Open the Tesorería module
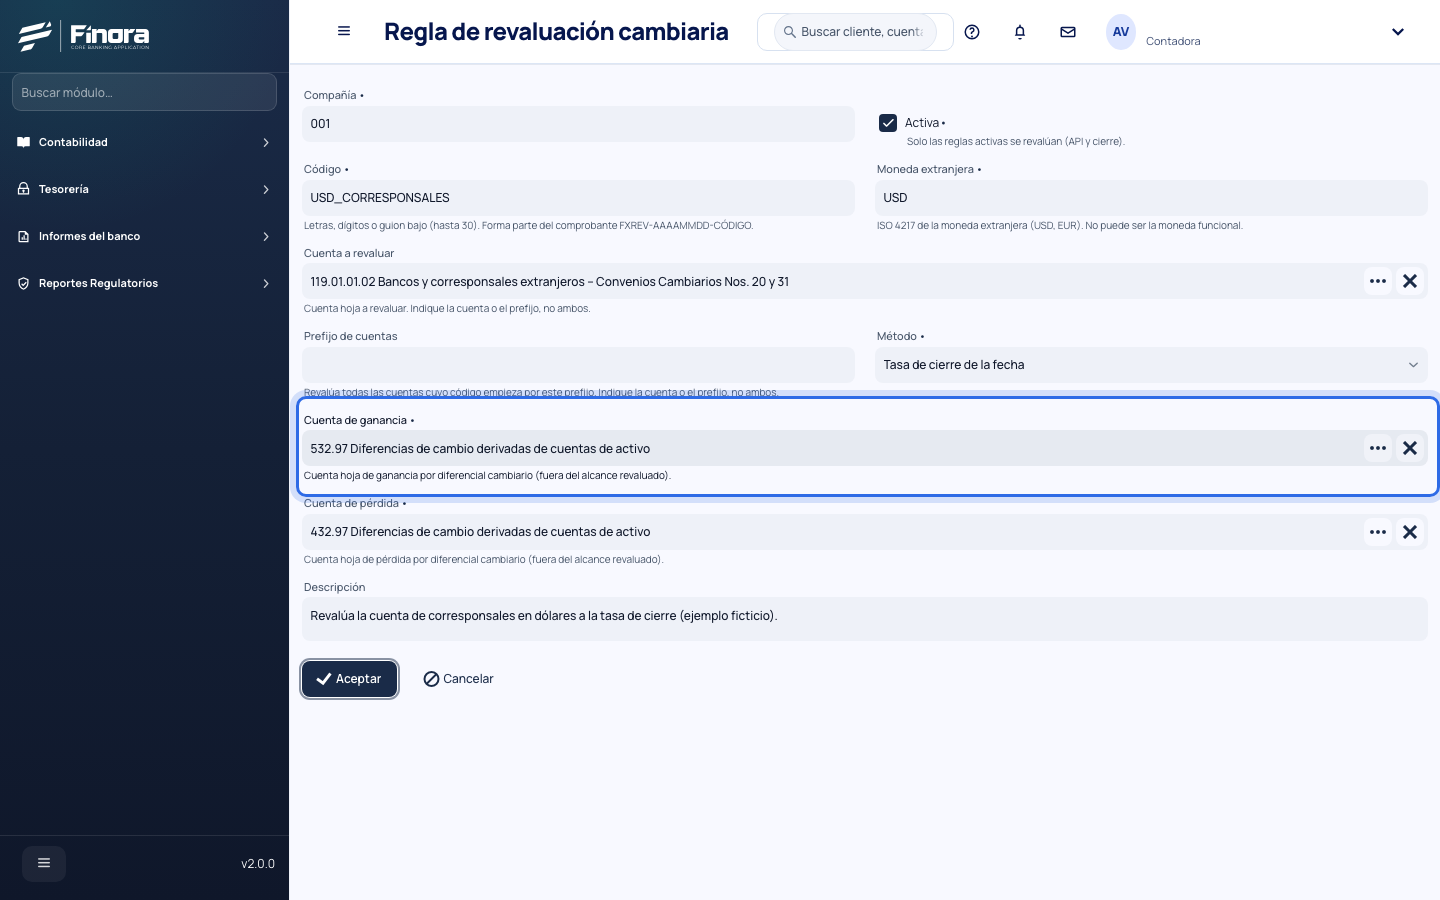The width and height of the screenshot is (1440, 900). 144,189
